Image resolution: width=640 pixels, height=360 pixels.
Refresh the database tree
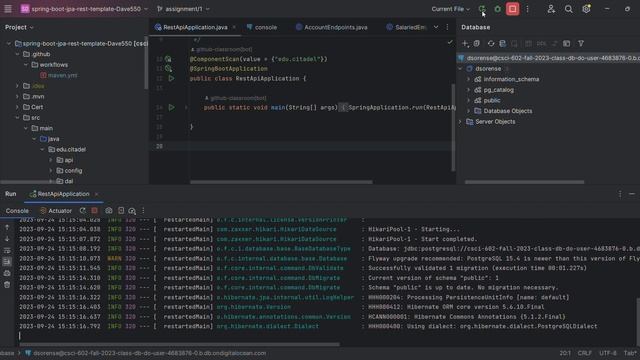pyautogui.click(x=491, y=43)
